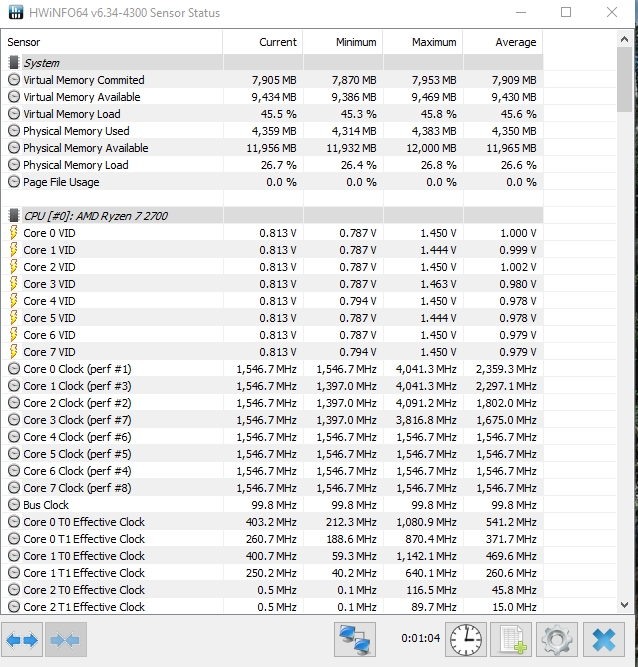
Task: Select Core 5 Clock (perf #5) row label
Action: pyautogui.click(x=77, y=454)
